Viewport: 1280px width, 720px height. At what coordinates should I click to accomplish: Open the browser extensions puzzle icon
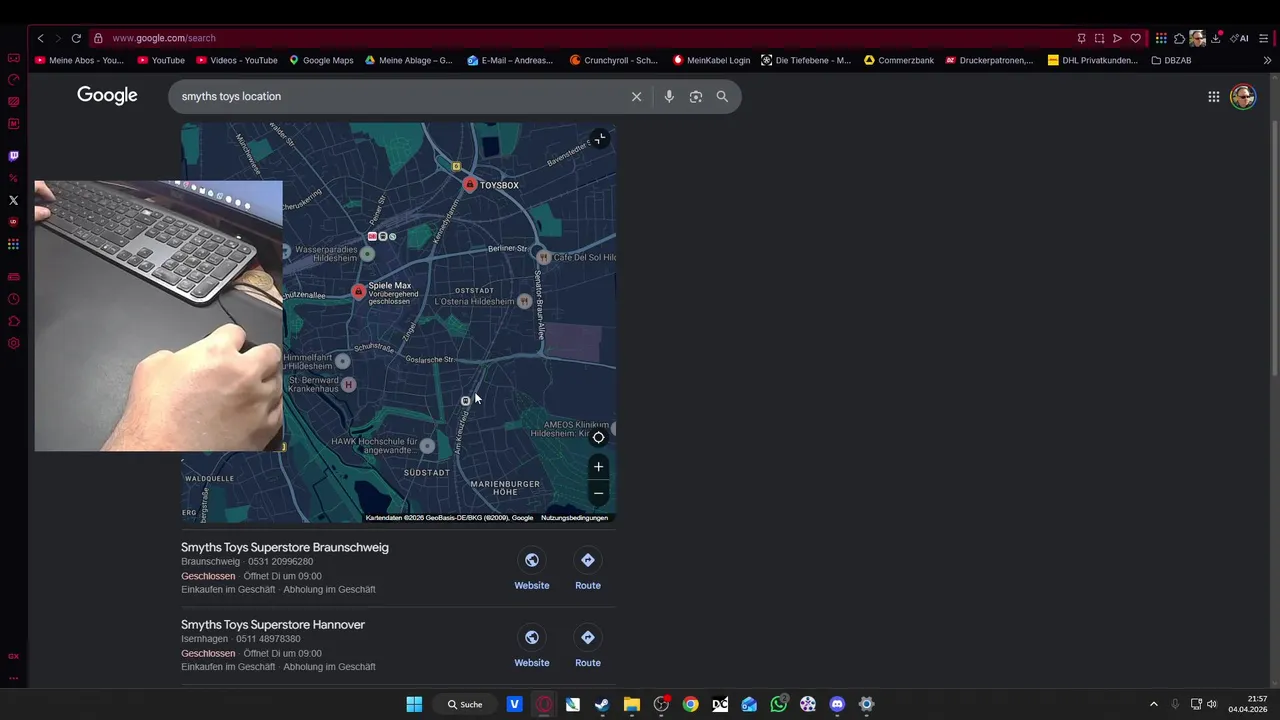(1179, 38)
